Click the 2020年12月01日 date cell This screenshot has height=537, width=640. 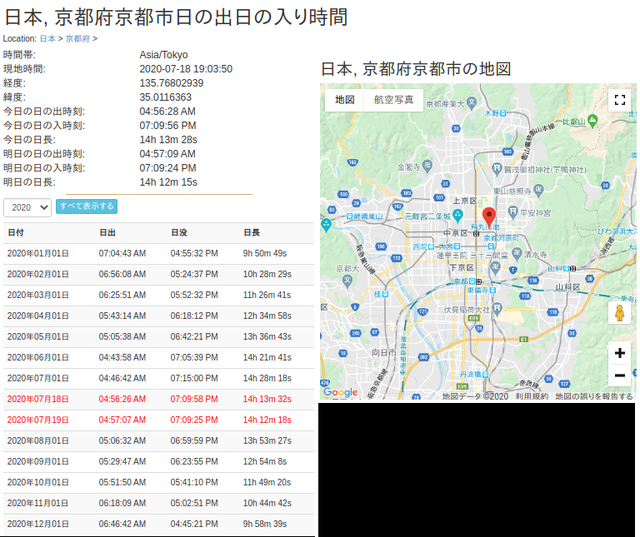tap(38, 524)
